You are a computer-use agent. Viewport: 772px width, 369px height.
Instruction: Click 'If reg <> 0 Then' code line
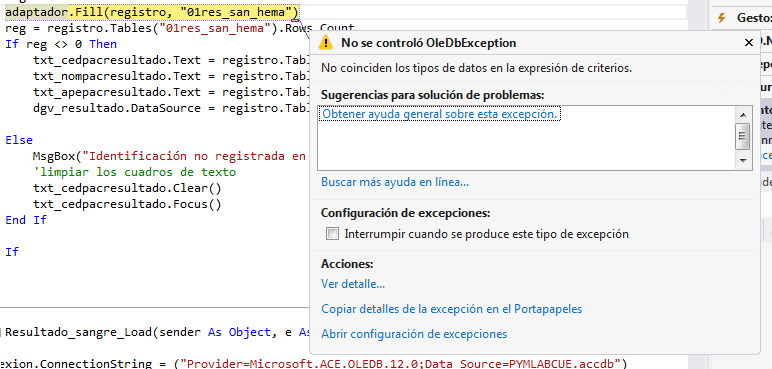61,44
